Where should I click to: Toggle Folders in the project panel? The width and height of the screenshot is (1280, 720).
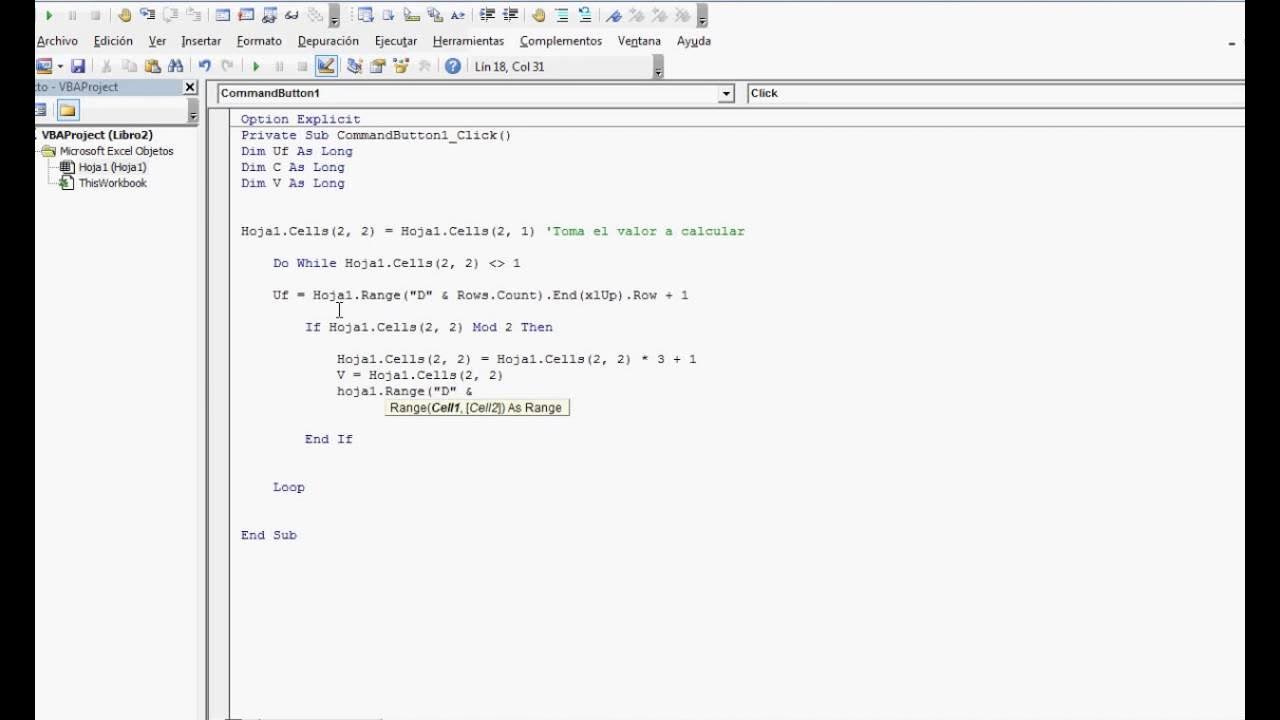click(x=67, y=110)
